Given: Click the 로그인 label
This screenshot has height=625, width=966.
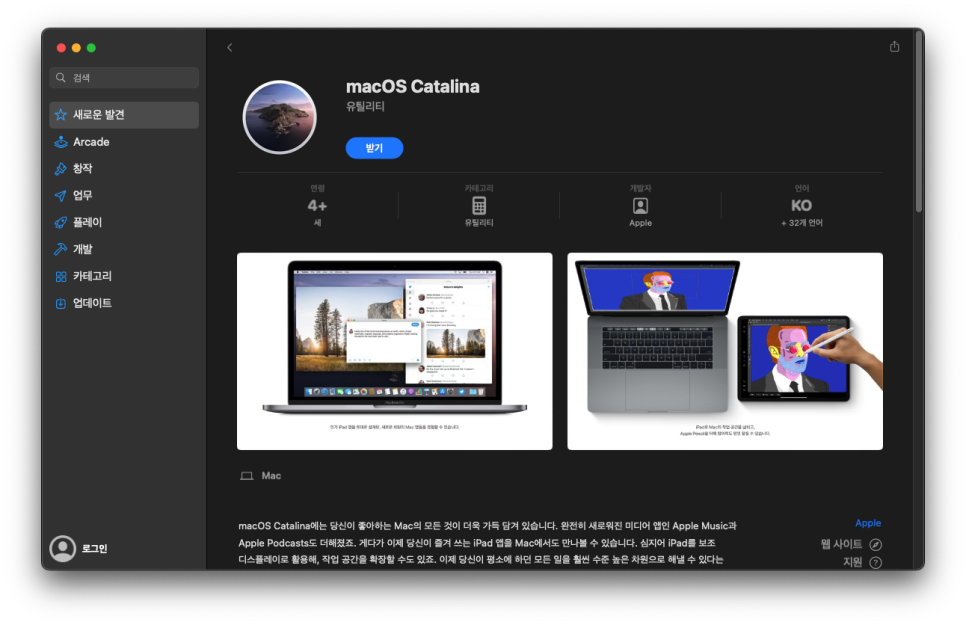Looking at the screenshot, I should 94,549.
